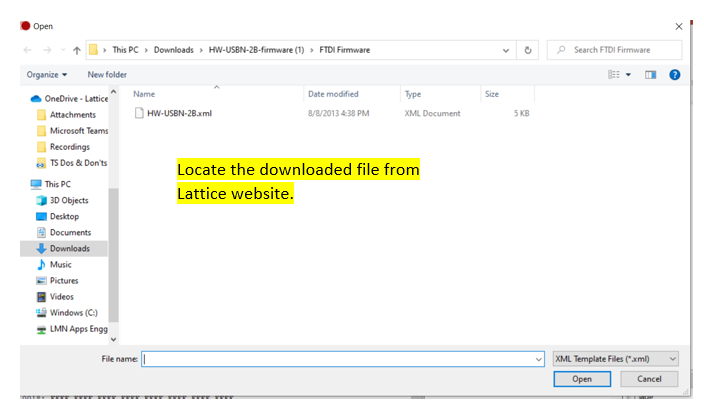This screenshot has width=704, height=413.
Task: Create a New folder
Action: click(x=107, y=75)
